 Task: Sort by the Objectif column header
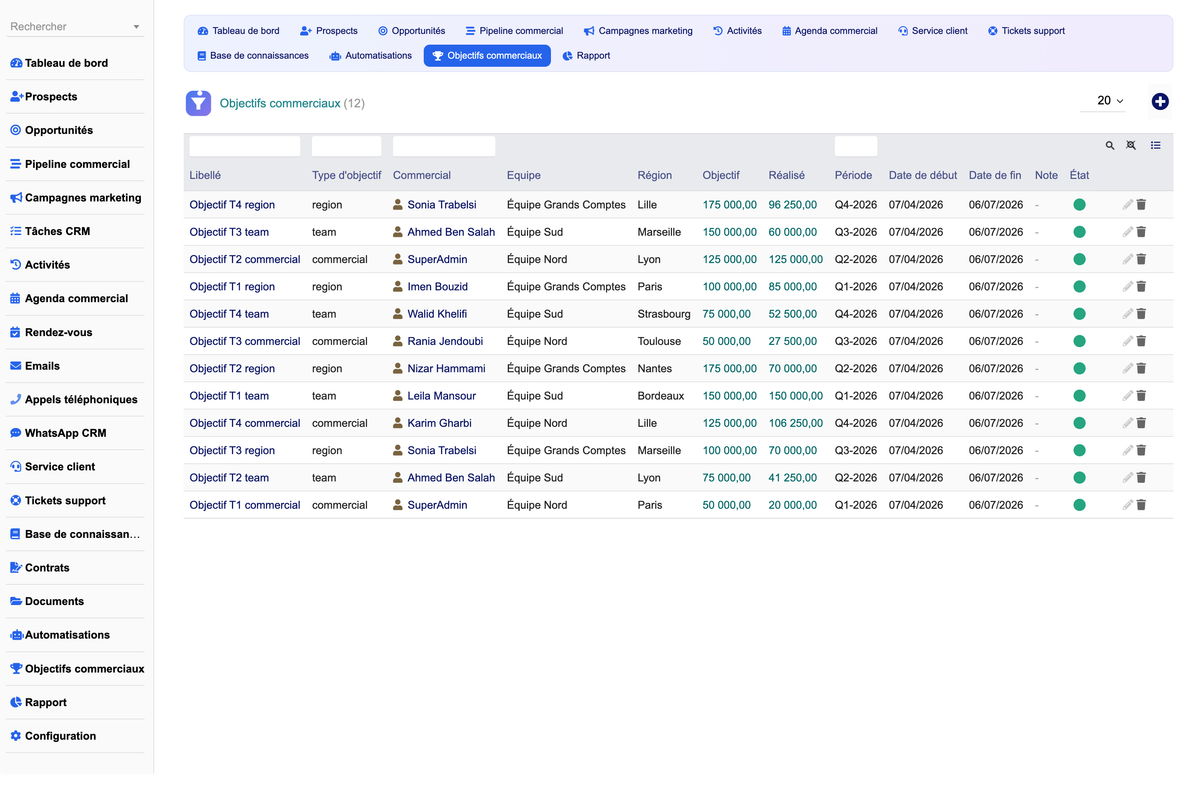pos(721,175)
